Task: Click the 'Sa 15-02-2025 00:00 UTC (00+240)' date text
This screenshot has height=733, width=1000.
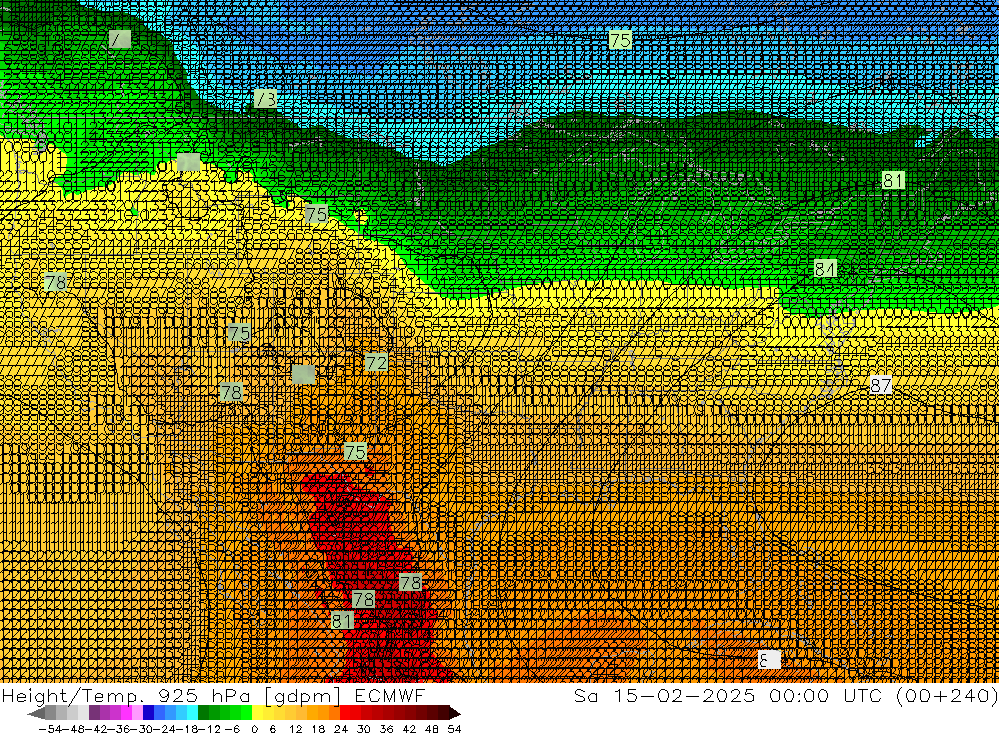Action: [x=786, y=695]
